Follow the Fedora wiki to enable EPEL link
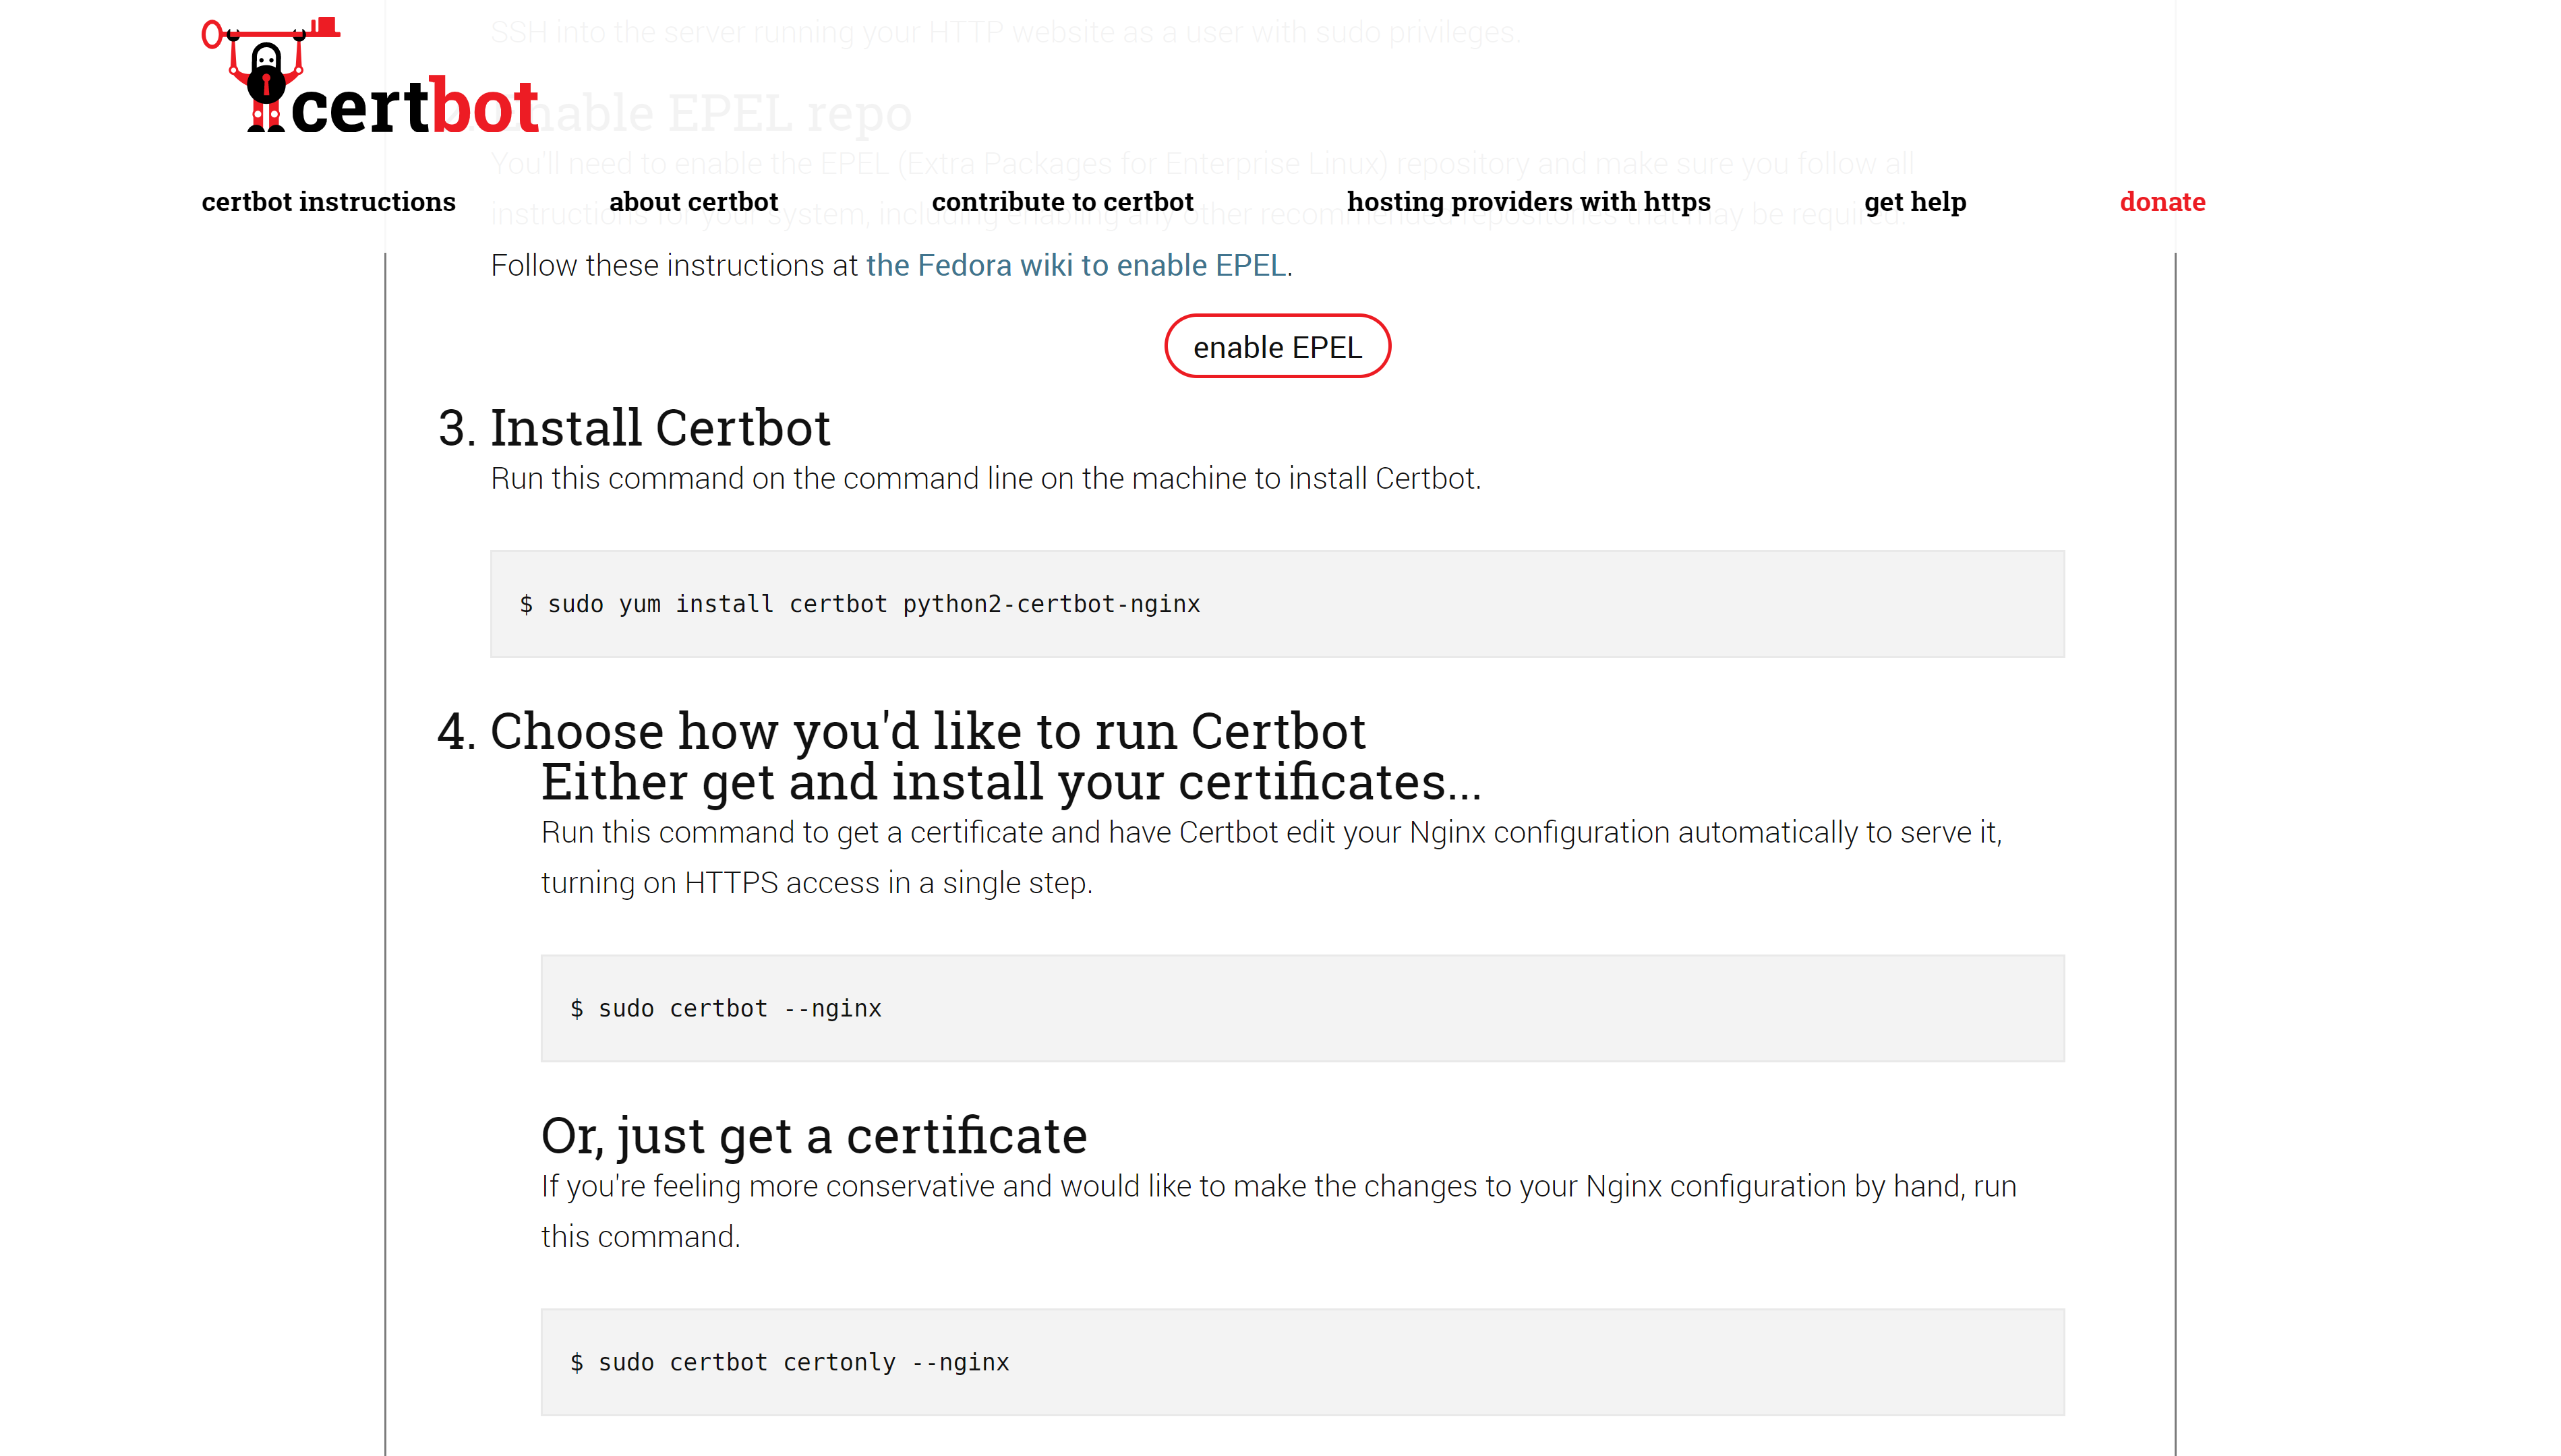Viewport: 2561px width, 1456px height. (1076, 266)
